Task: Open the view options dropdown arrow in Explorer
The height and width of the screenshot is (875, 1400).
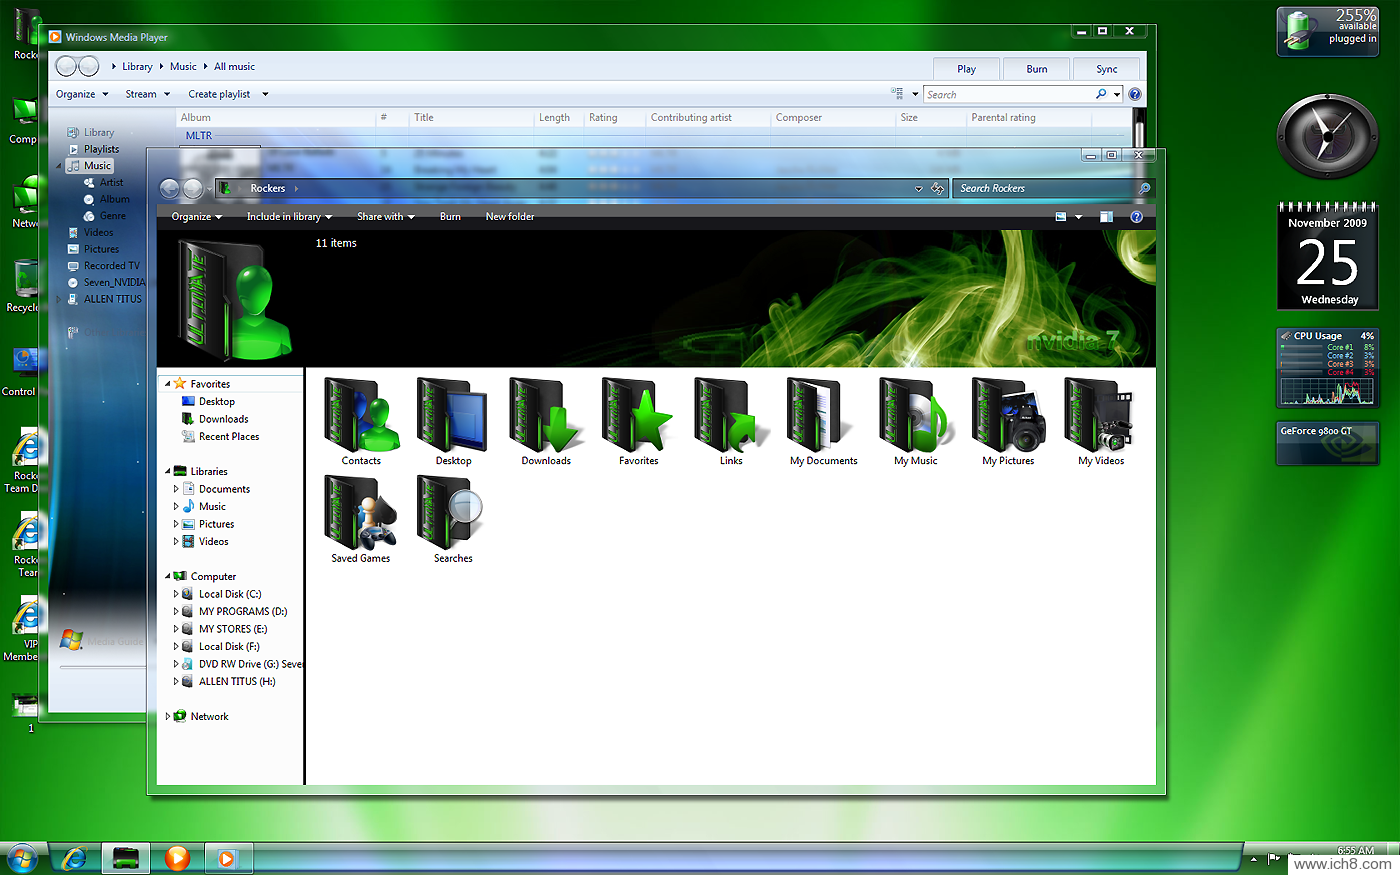Action: pos(1078,216)
